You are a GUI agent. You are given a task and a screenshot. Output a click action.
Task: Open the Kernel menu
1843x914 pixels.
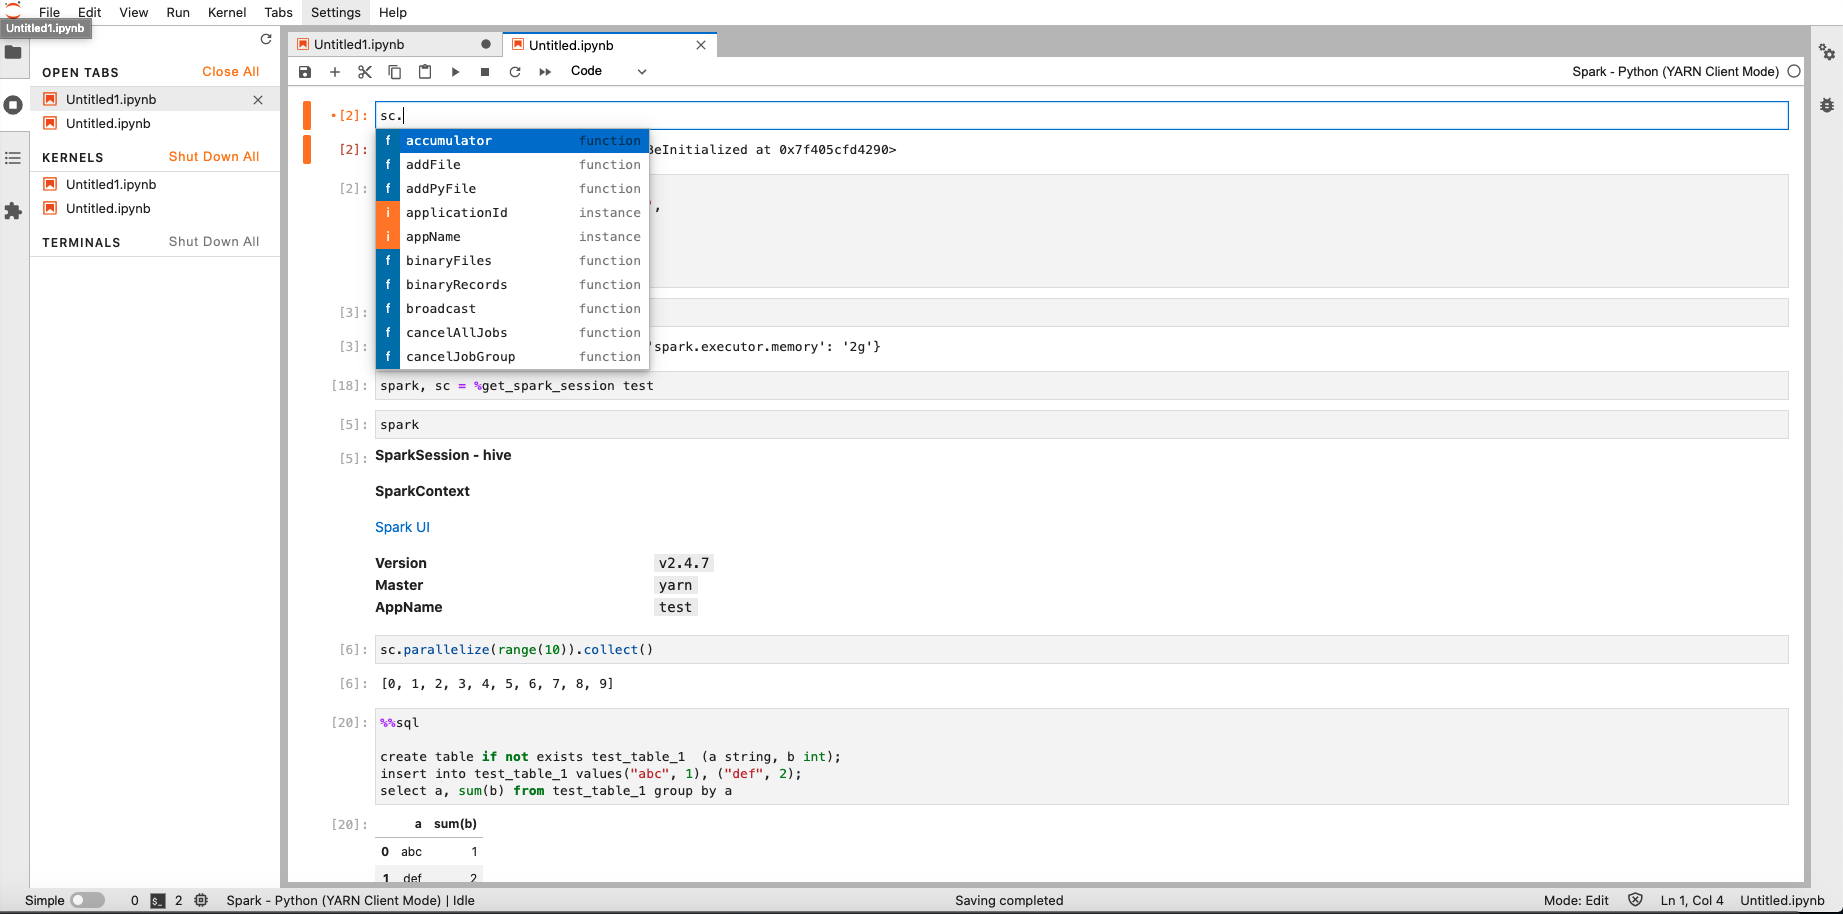click(x=226, y=12)
